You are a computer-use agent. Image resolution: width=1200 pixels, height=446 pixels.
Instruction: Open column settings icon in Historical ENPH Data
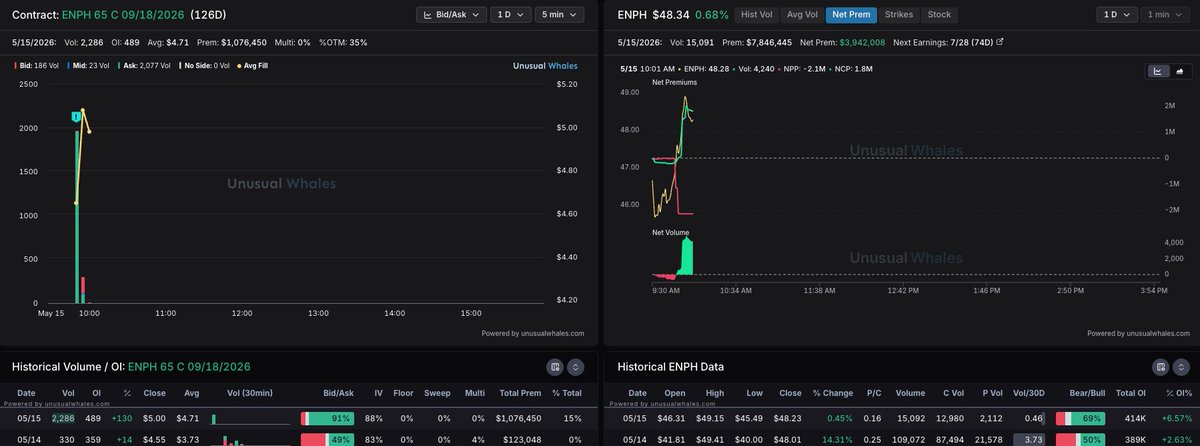(1159, 367)
